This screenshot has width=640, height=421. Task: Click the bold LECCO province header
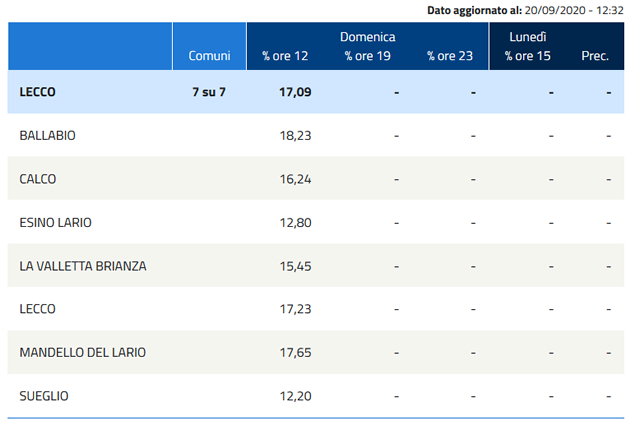[x=38, y=92]
